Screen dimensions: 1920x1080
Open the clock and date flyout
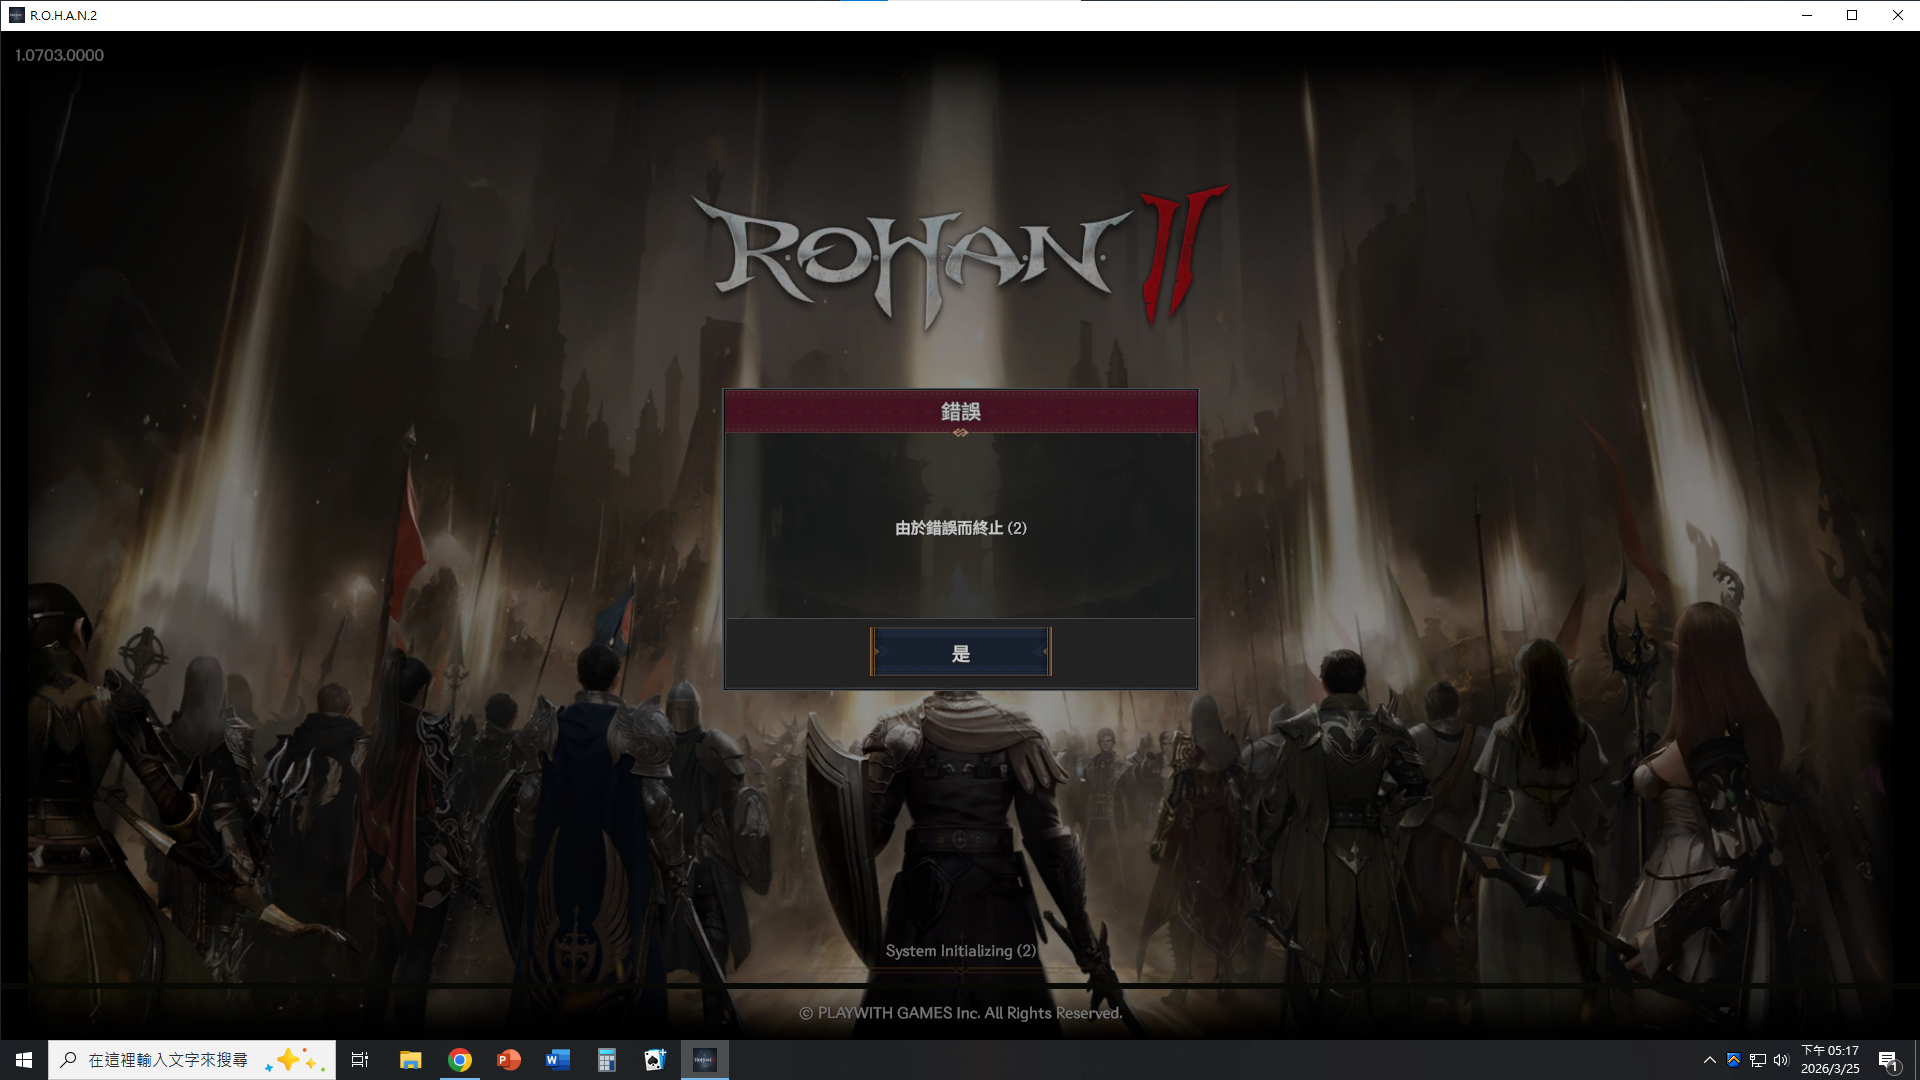(x=1830, y=1060)
